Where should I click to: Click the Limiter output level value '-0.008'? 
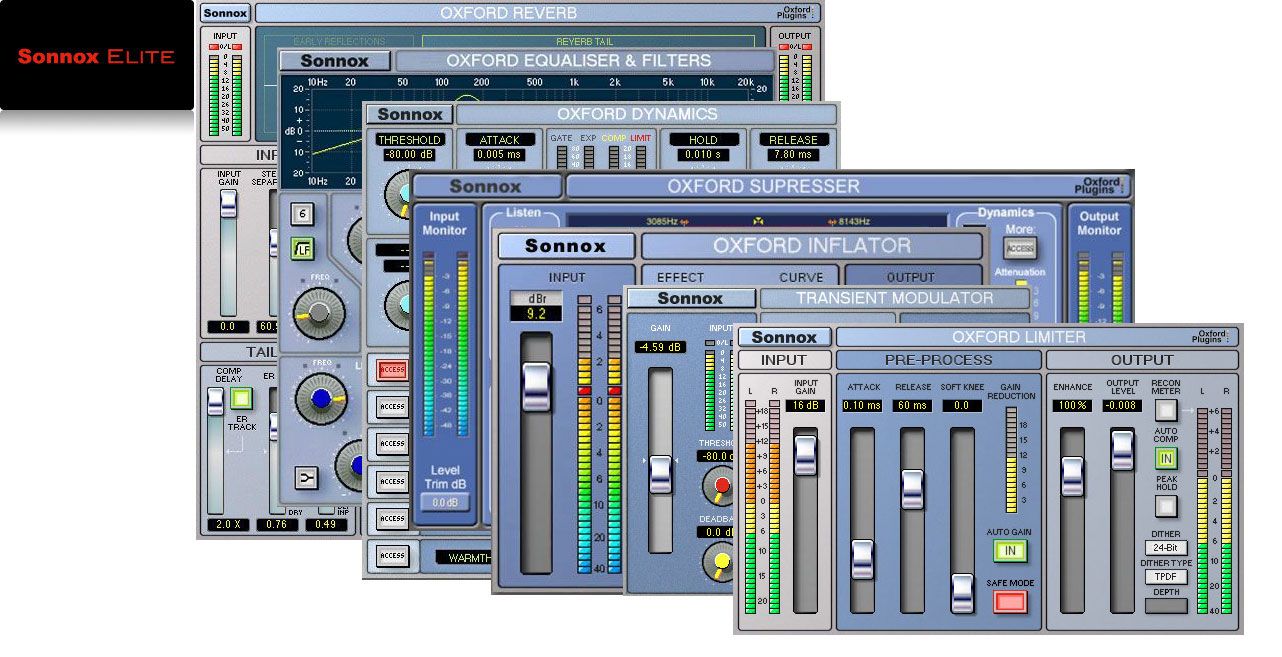(x=1122, y=406)
